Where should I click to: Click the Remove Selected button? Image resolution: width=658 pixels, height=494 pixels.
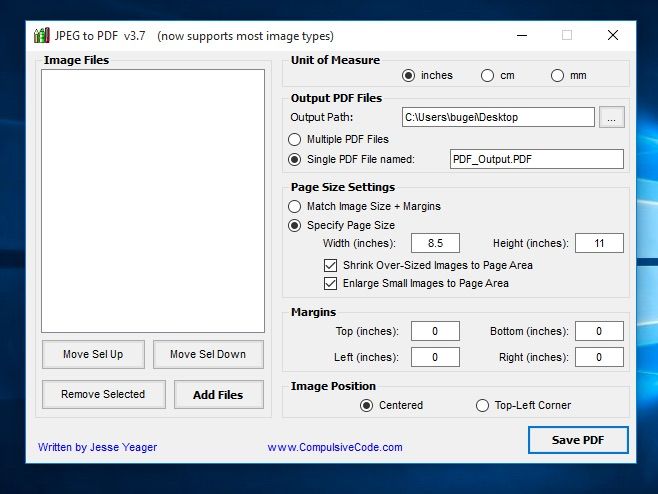point(103,394)
